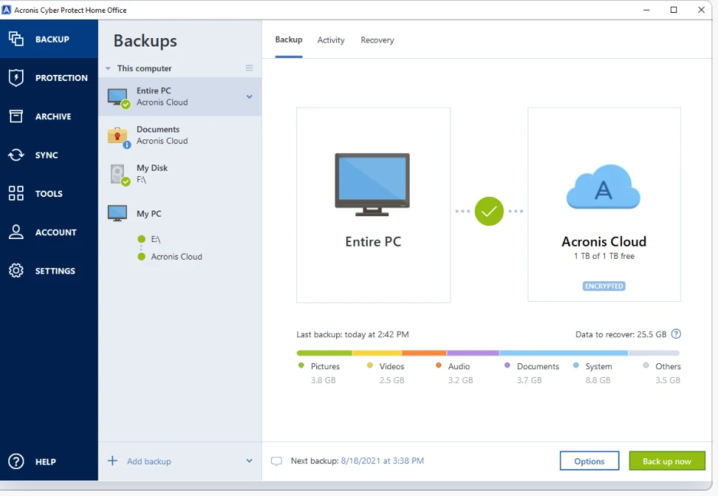This screenshot has height=496, width=718.
Task: Click the blue System segment of the data bar
Action: [564, 353]
